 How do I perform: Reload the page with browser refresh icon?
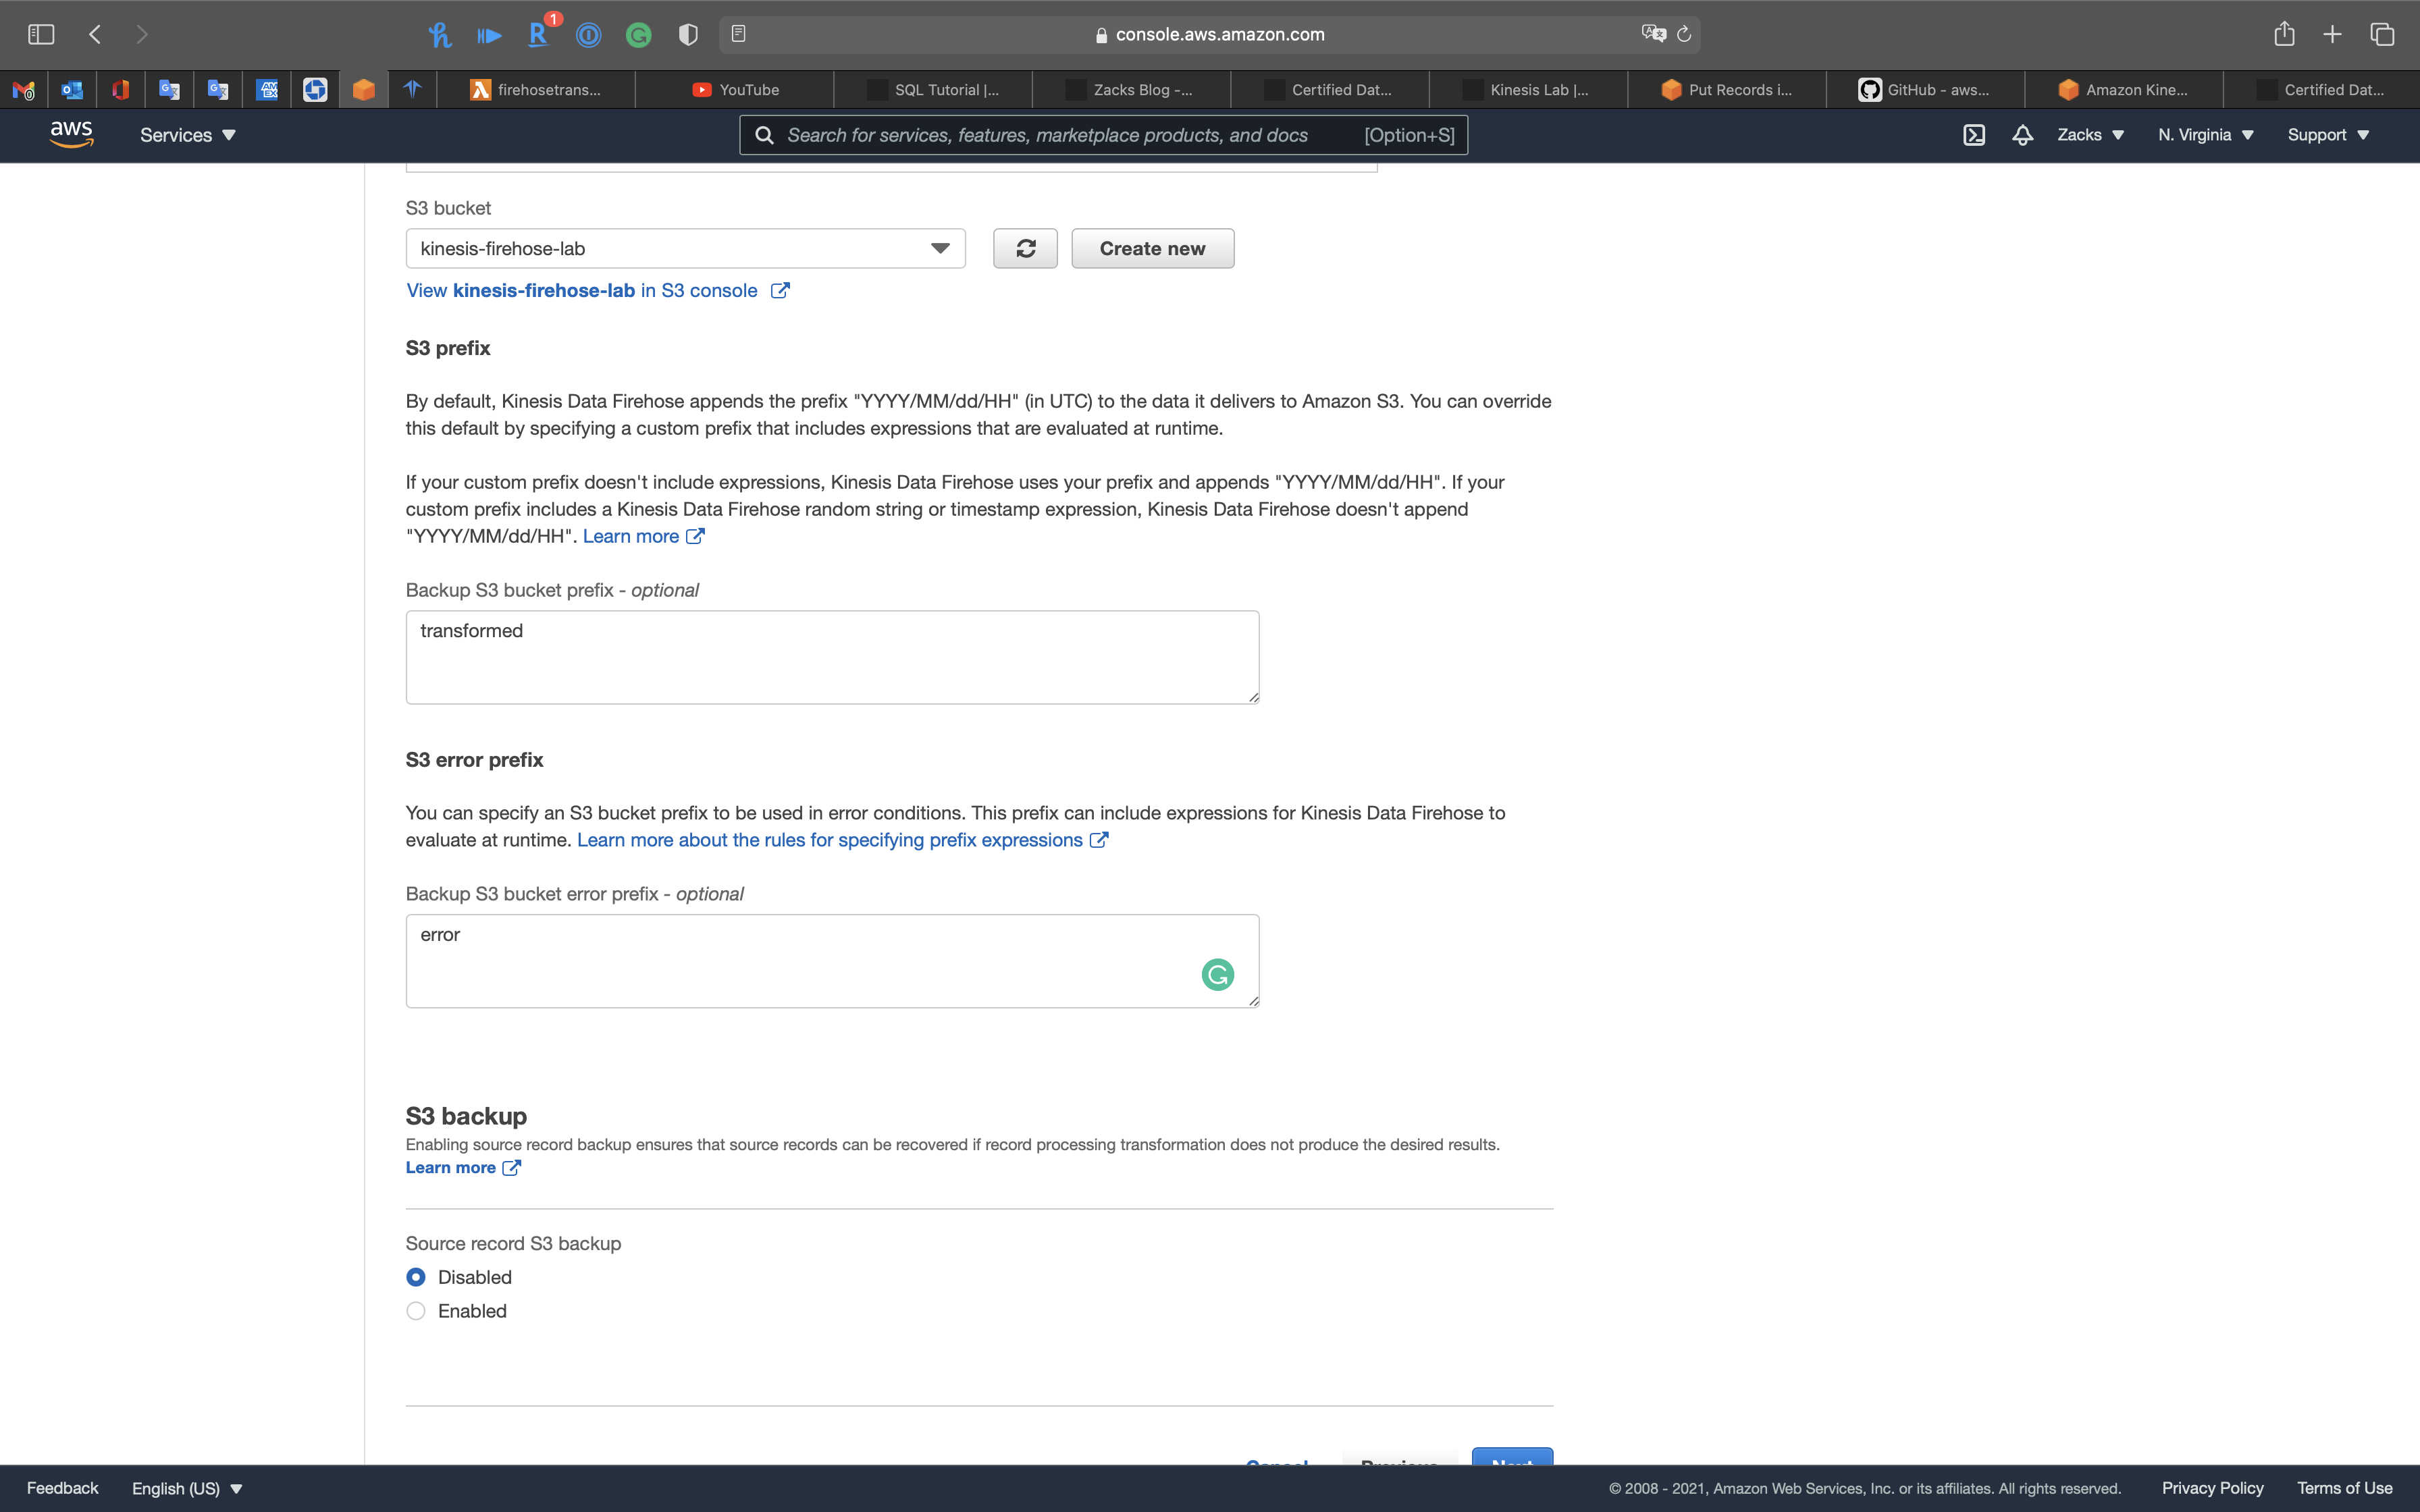1684,34
